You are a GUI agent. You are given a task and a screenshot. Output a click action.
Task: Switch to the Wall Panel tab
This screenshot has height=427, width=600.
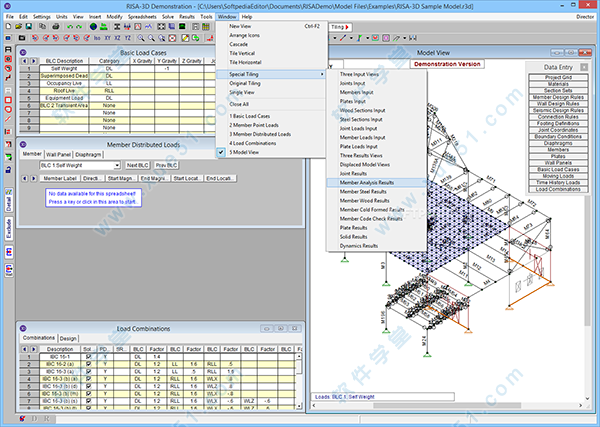pos(60,155)
